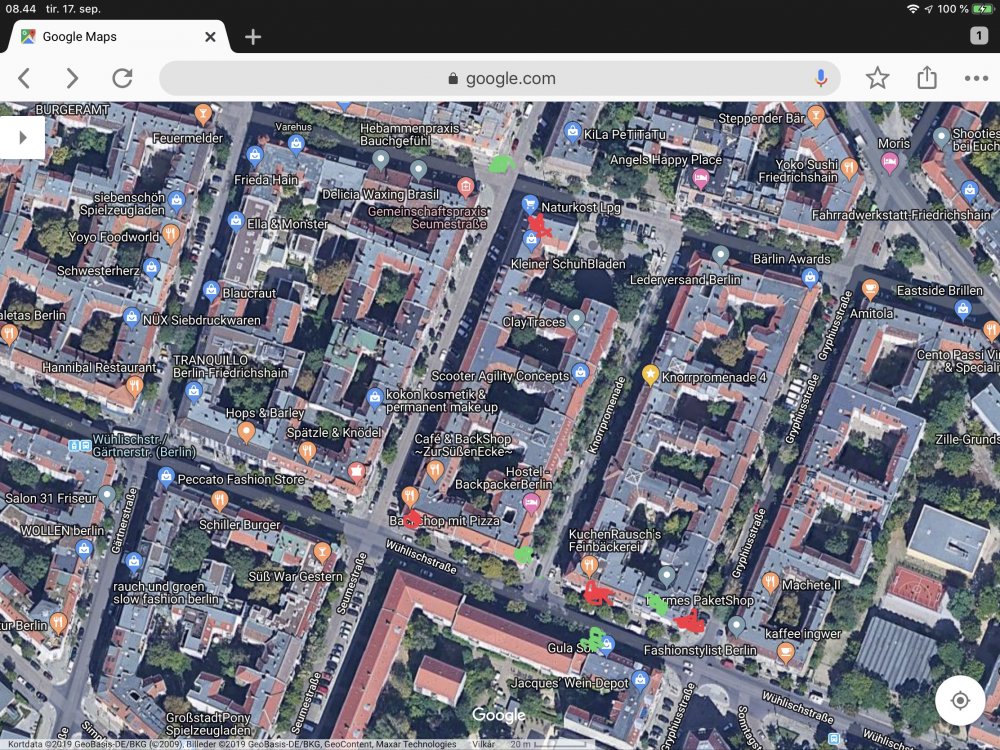Tap the browser forward arrow
Viewport: 1000px width, 750px height.
pos(72,78)
